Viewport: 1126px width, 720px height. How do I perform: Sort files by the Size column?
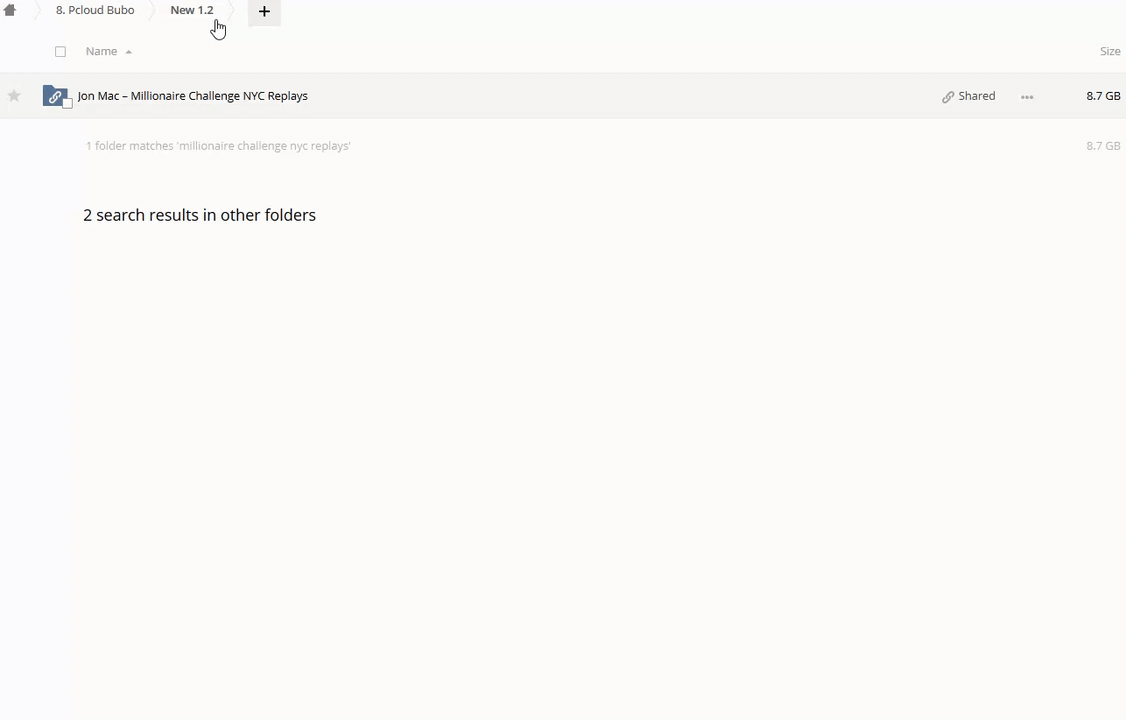[x=1110, y=51]
